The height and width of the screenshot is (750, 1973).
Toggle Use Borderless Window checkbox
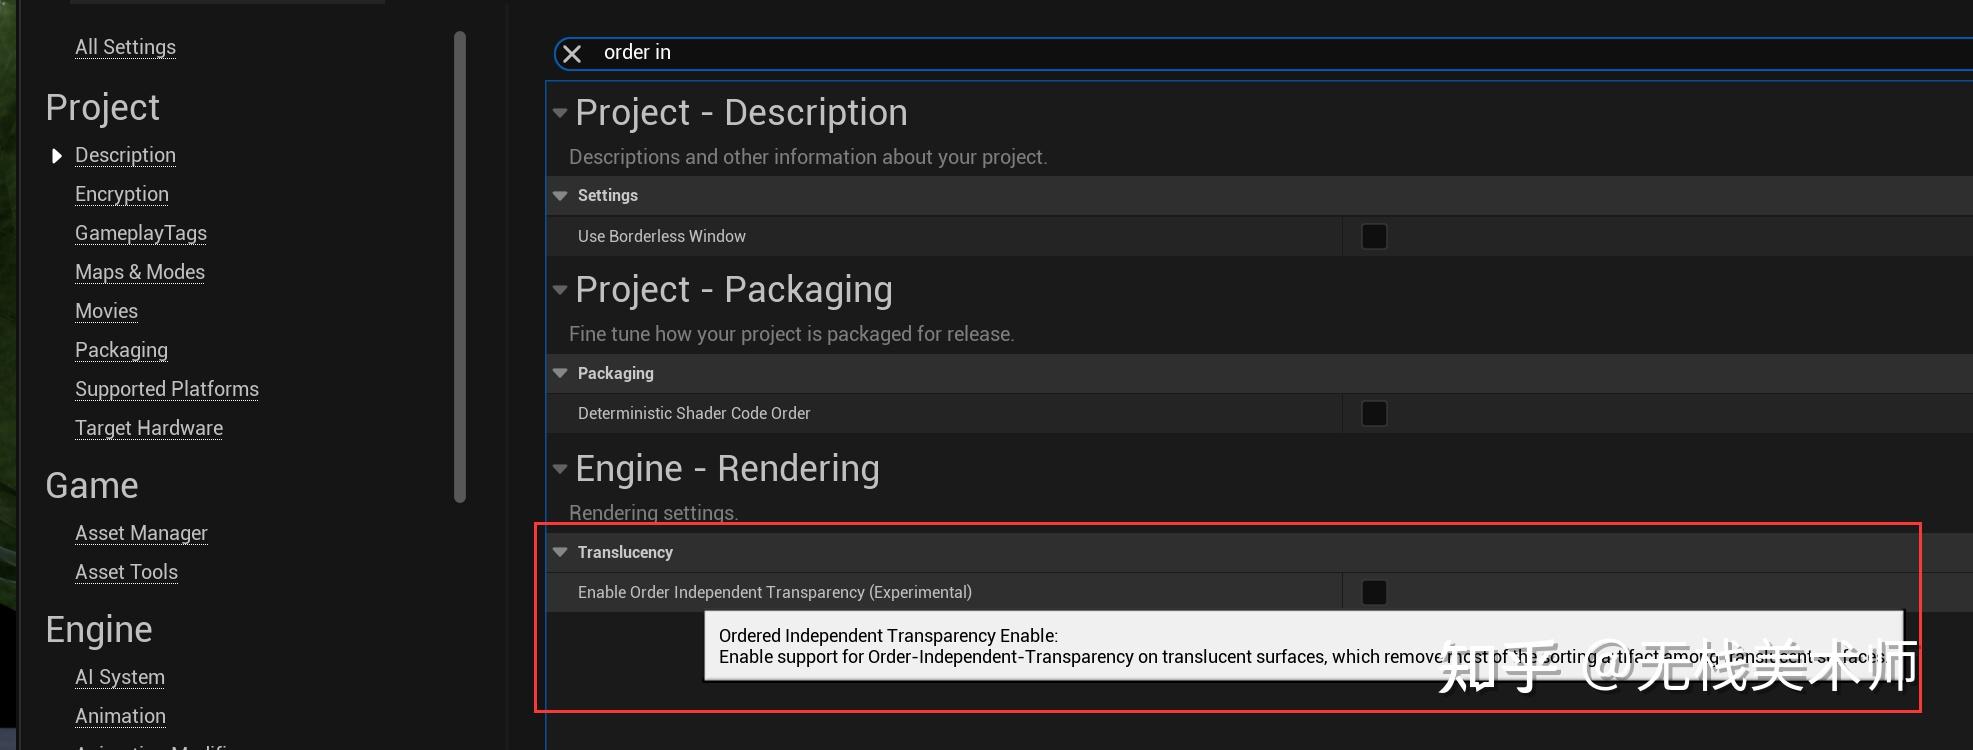1374,237
